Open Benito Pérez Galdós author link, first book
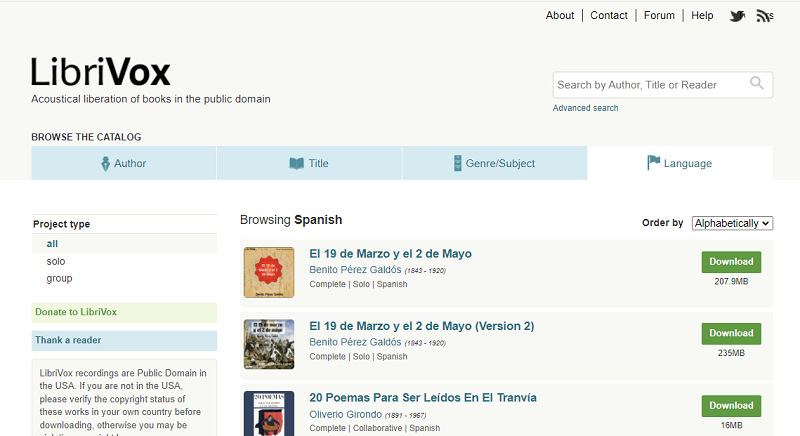This screenshot has width=800, height=436. [355, 270]
